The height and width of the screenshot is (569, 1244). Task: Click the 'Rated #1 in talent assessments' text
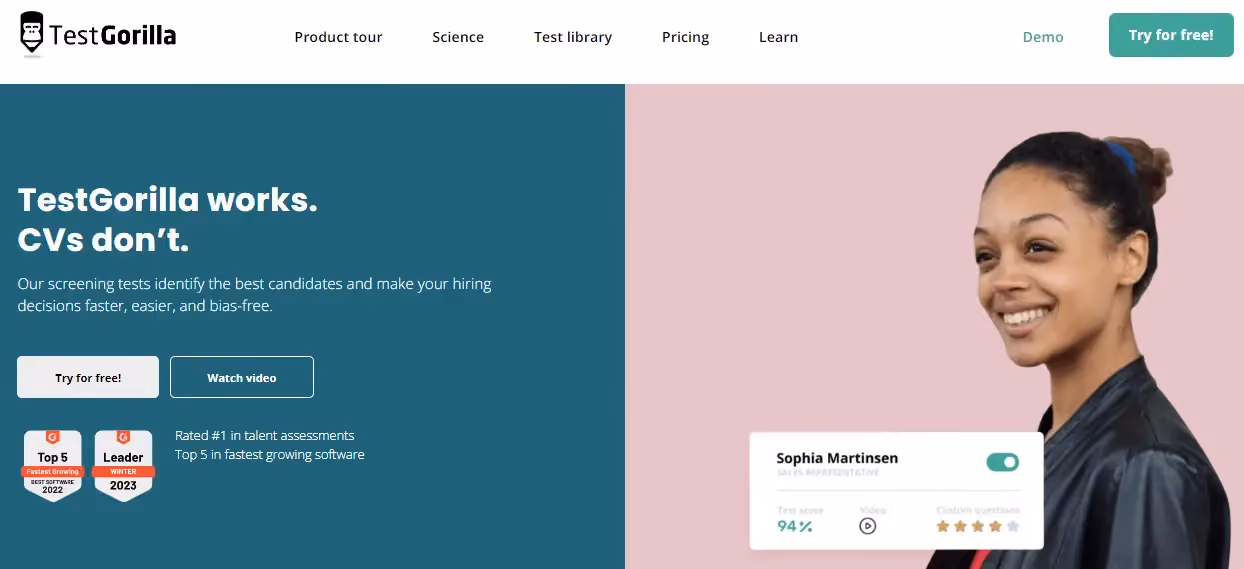click(x=265, y=435)
